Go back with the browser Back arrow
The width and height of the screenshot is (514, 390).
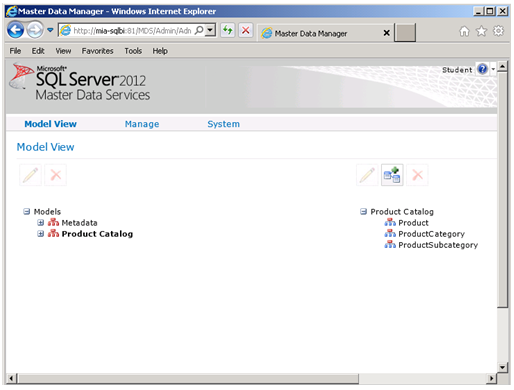pyautogui.click(x=15, y=30)
